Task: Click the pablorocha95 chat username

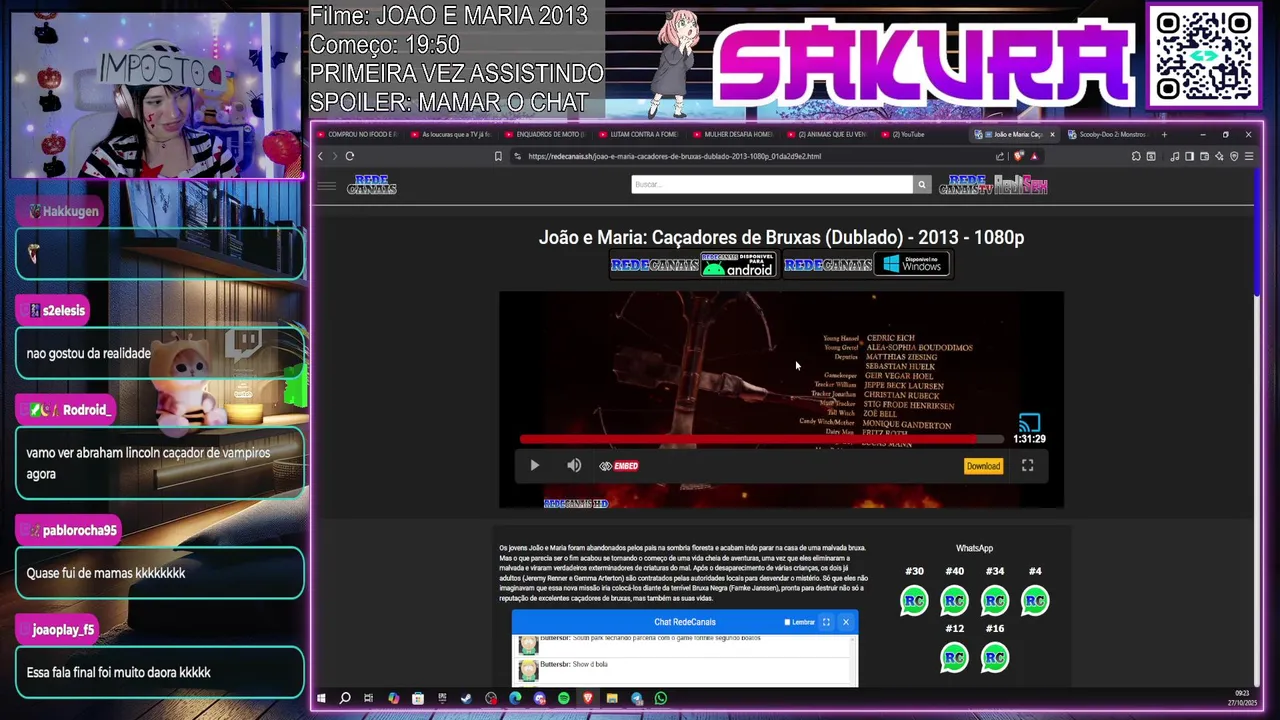Action: pyautogui.click(x=80, y=530)
